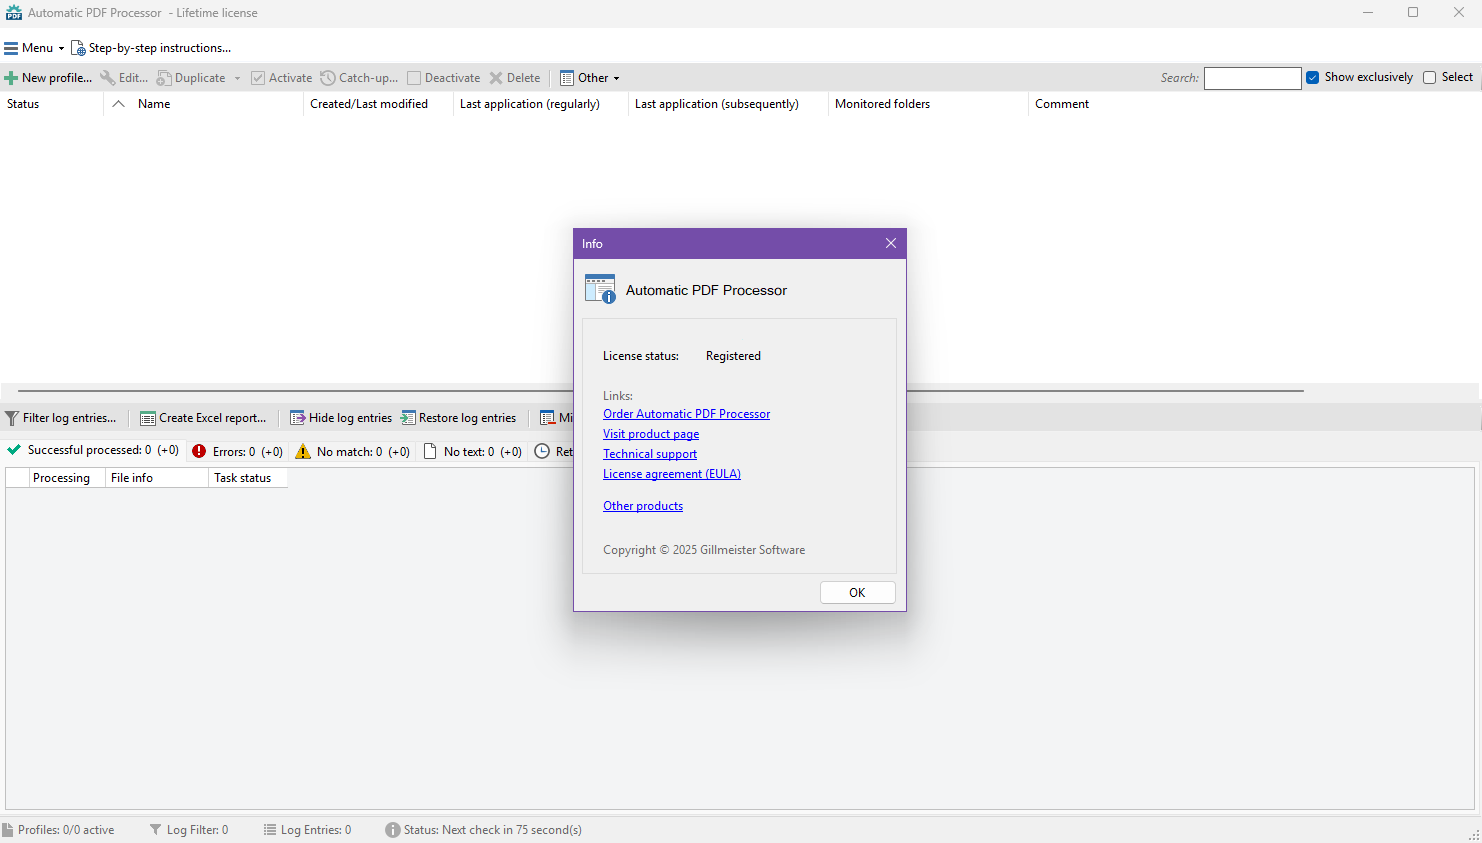1482x843 pixels.
Task: Click the status info icon for next check
Action: (393, 830)
